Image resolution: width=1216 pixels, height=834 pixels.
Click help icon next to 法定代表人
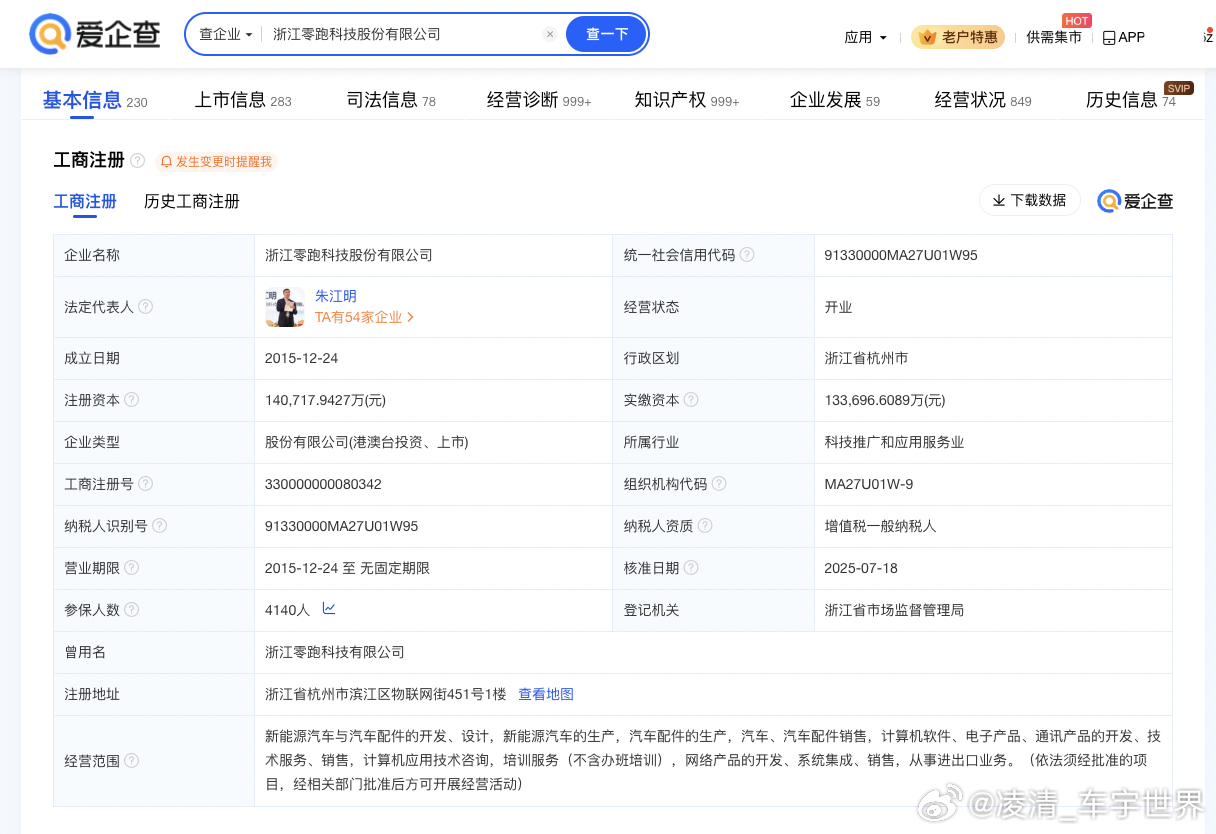[x=146, y=307]
